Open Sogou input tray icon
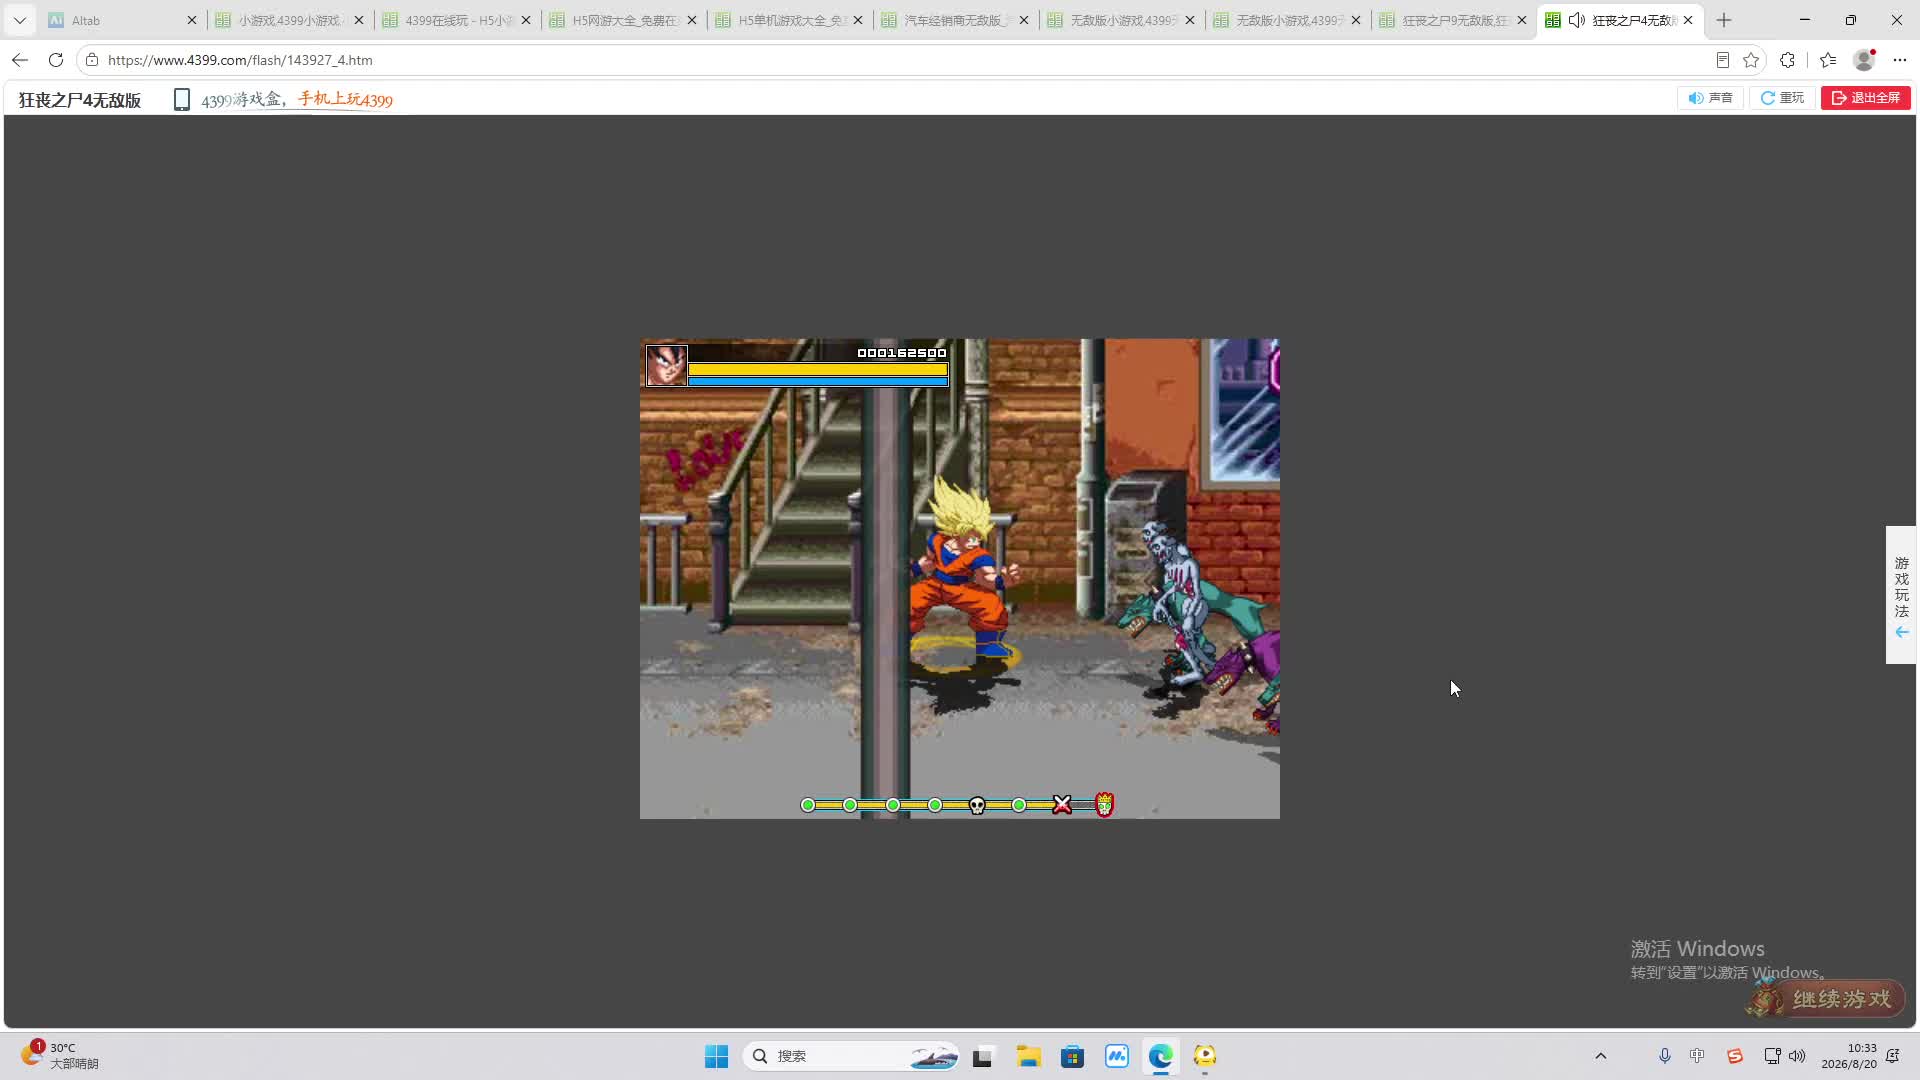 (x=1735, y=1056)
